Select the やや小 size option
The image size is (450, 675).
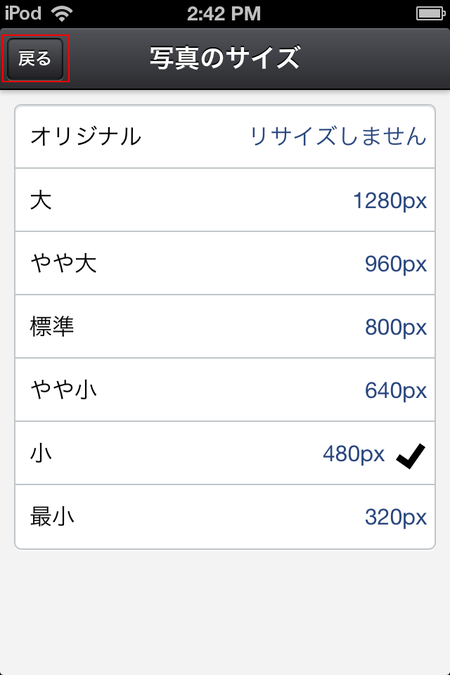[225, 390]
